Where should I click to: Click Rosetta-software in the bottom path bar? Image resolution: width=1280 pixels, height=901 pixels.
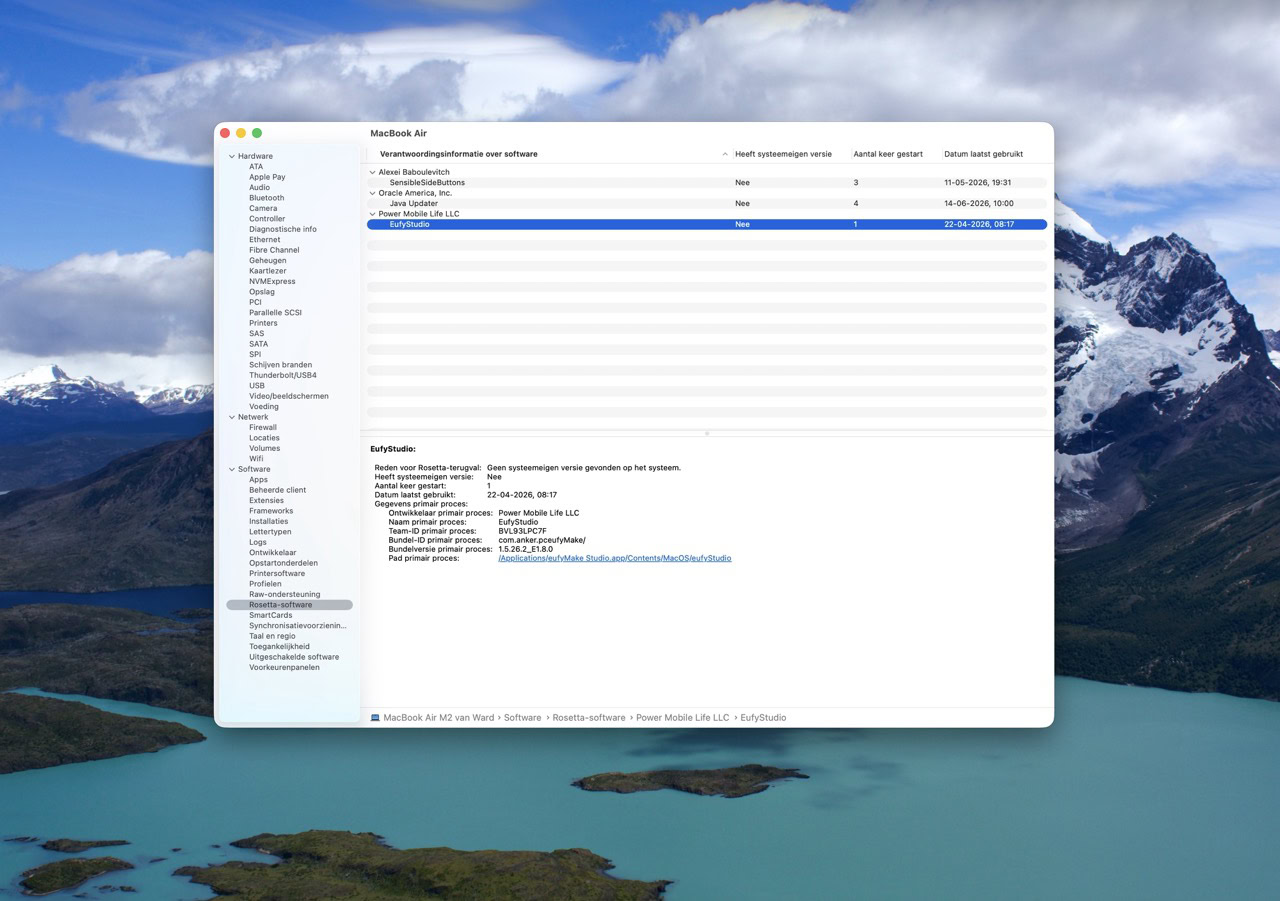[589, 718]
